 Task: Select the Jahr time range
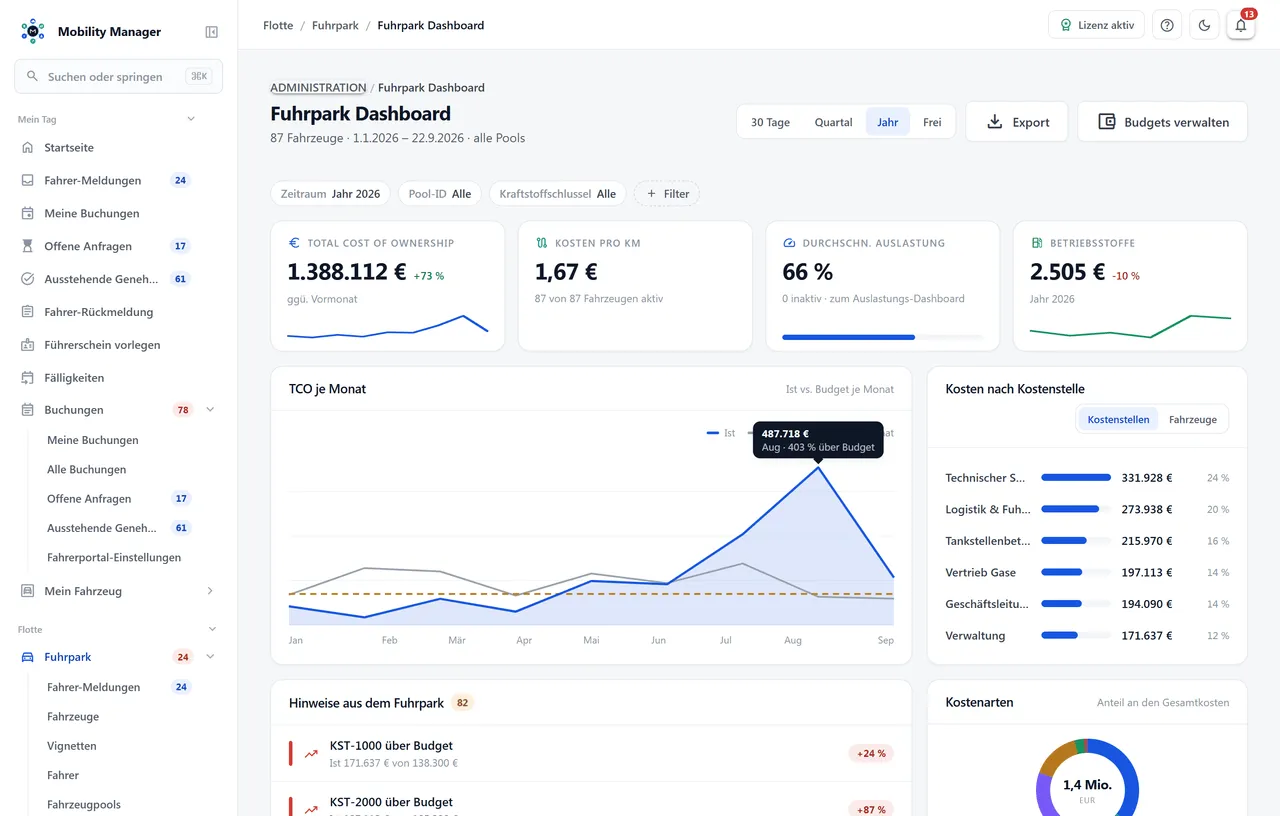[x=888, y=122]
